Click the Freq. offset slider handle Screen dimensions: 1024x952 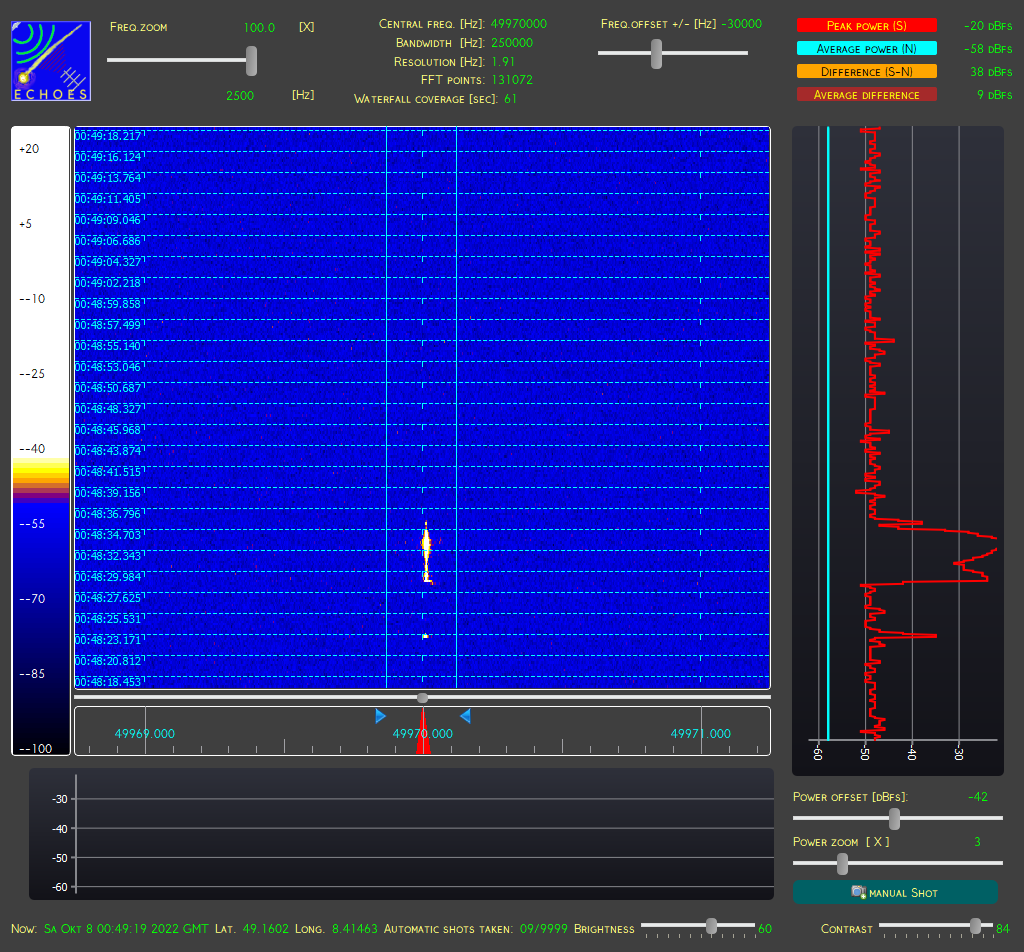pyautogui.click(x=656, y=54)
